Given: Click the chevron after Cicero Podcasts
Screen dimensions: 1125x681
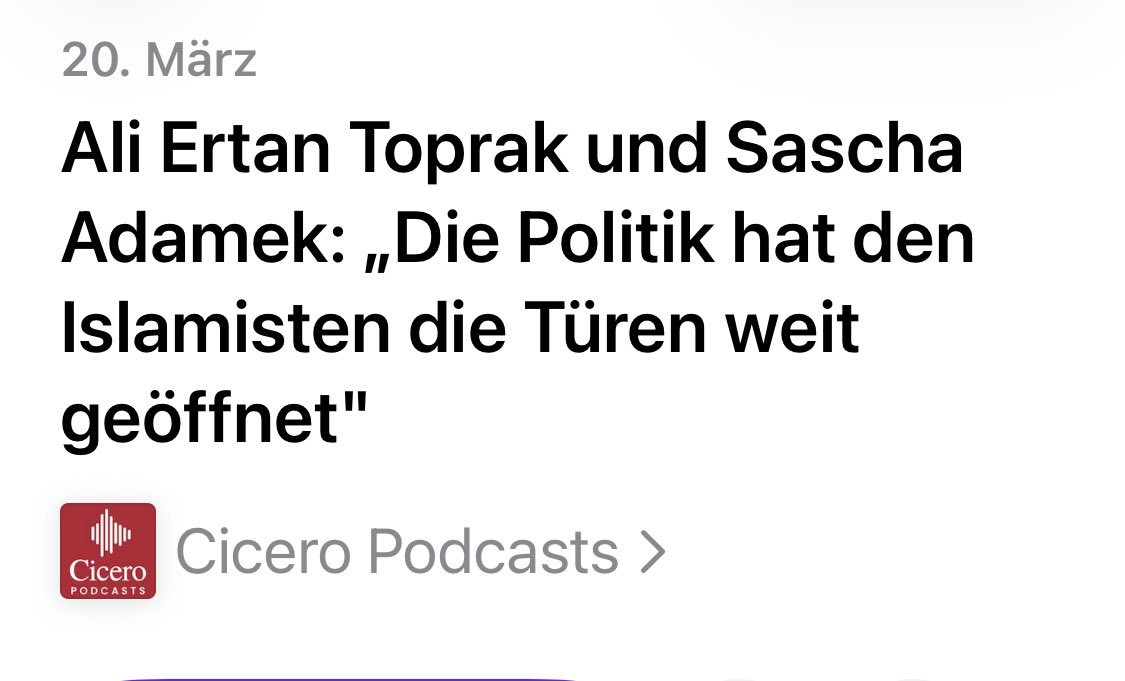Looking at the screenshot, I should (652, 552).
